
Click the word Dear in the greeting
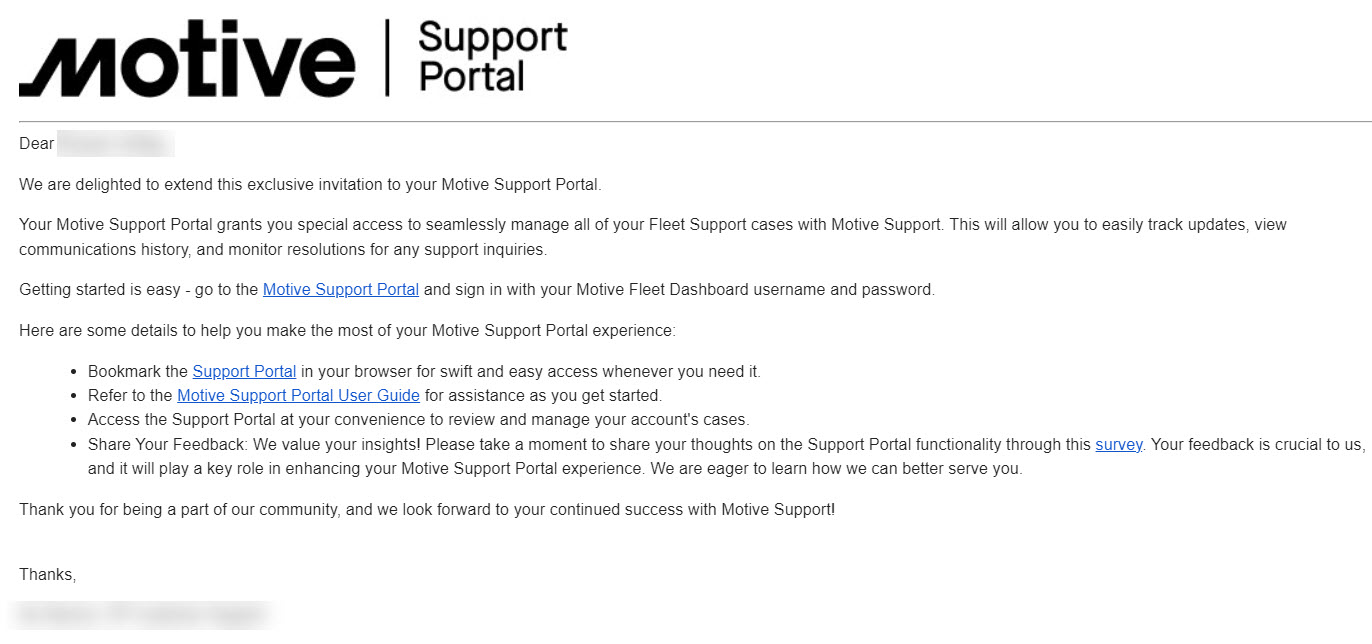pos(37,144)
